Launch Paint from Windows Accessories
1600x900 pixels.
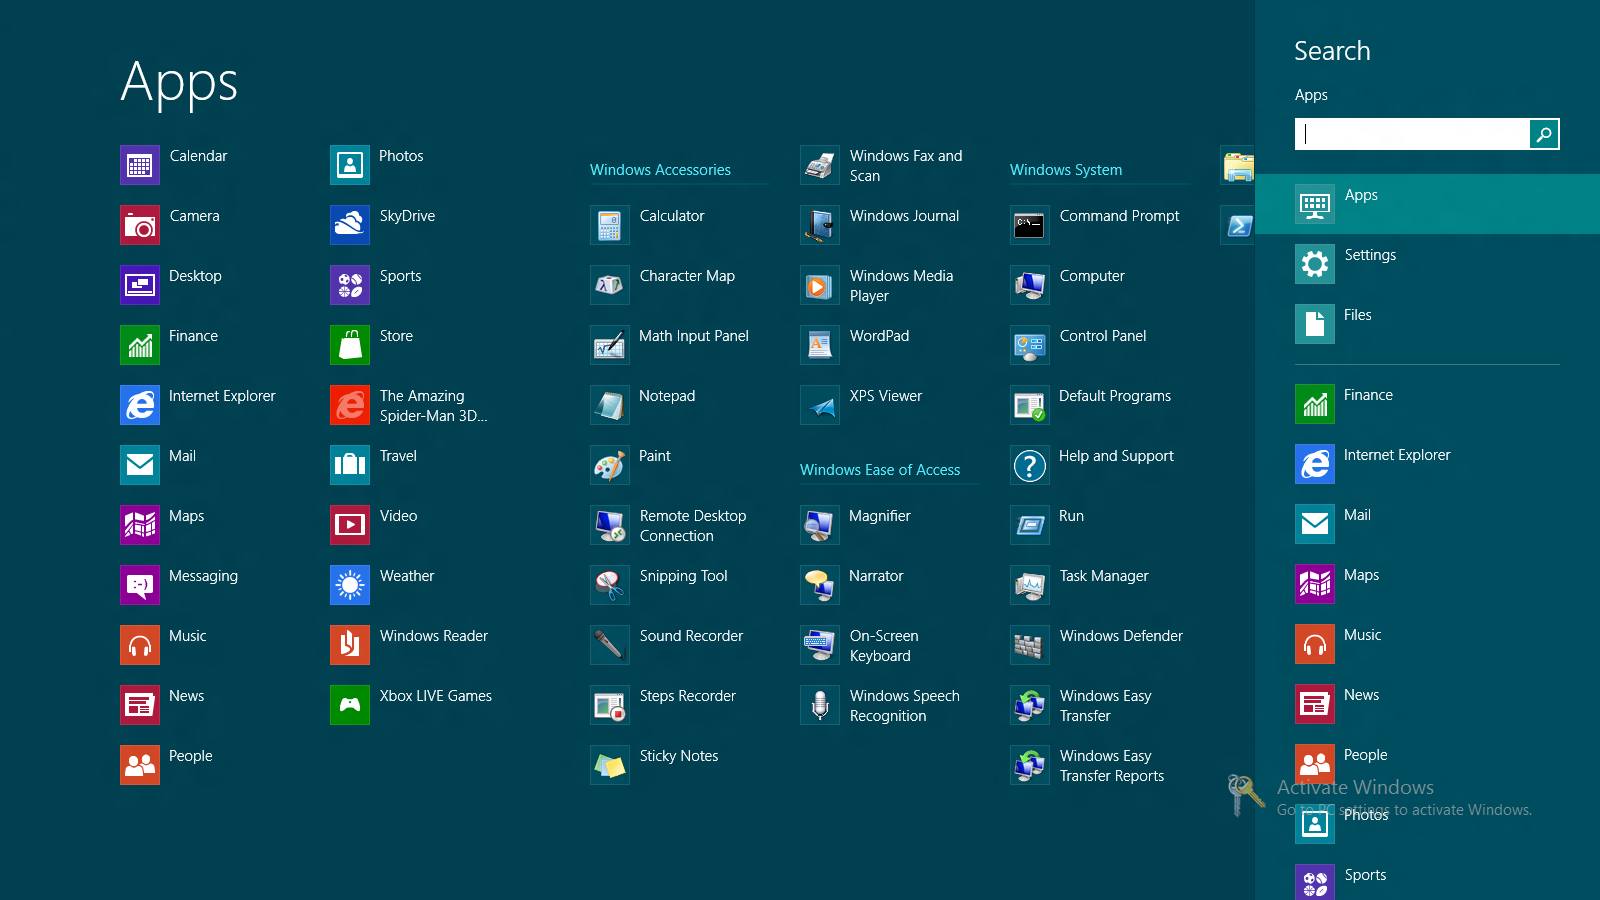[x=609, y=465]
